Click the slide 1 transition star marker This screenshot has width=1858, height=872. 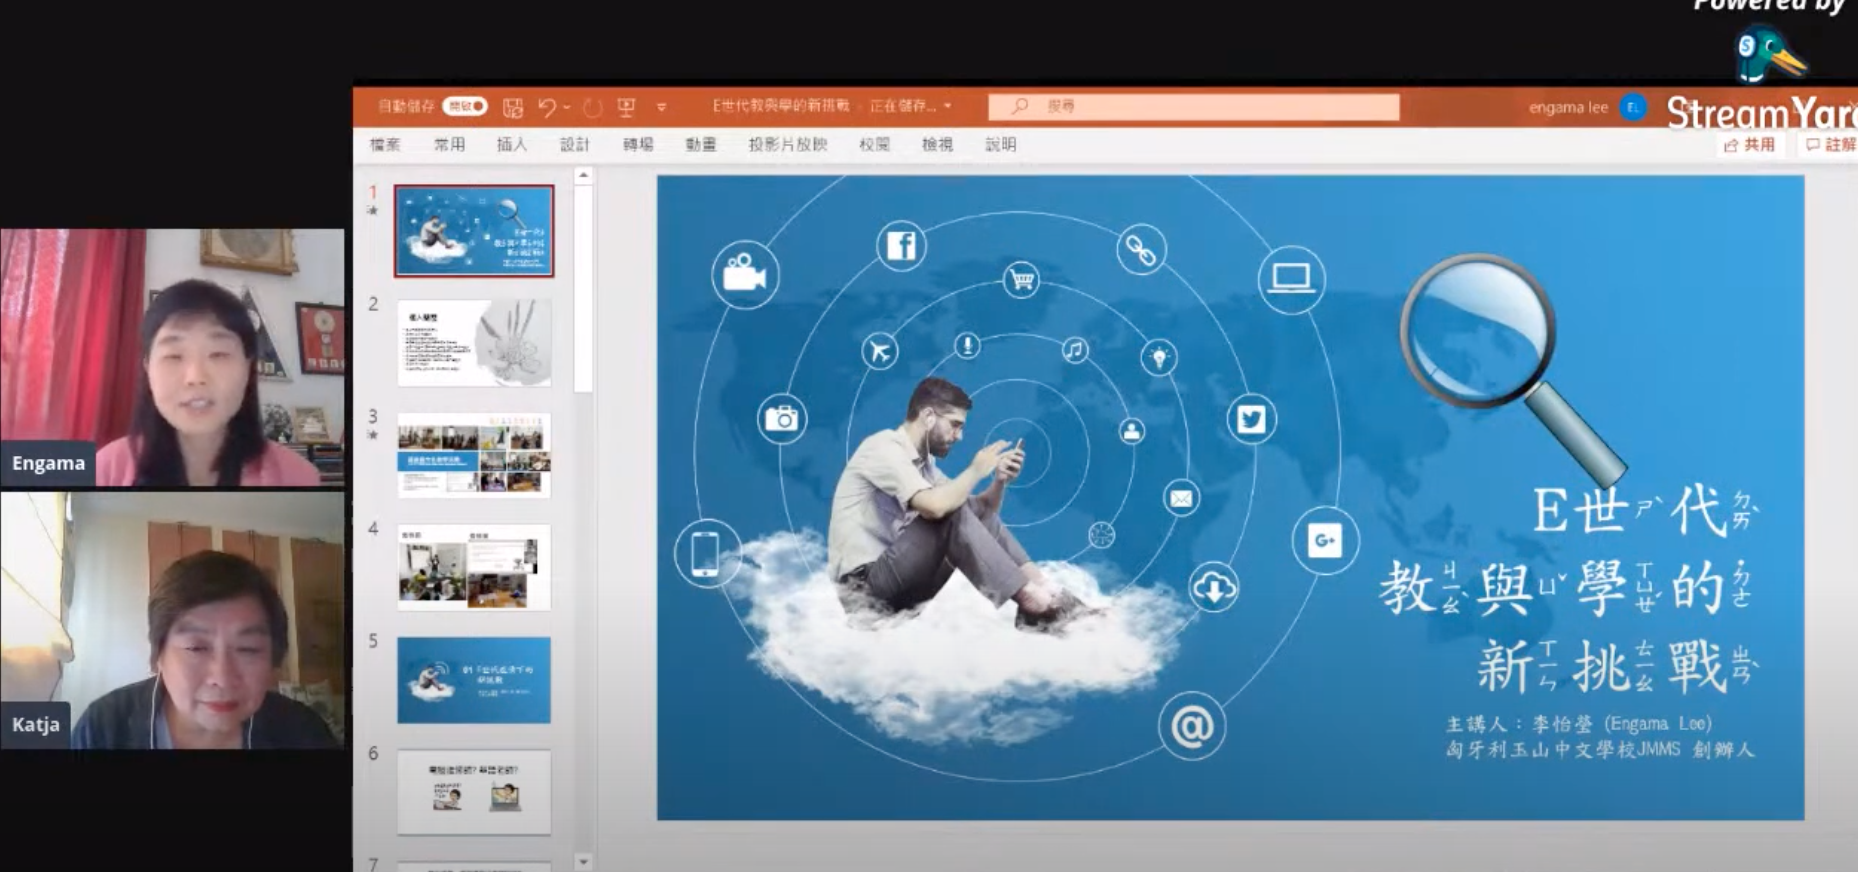[x=373, y=211]
